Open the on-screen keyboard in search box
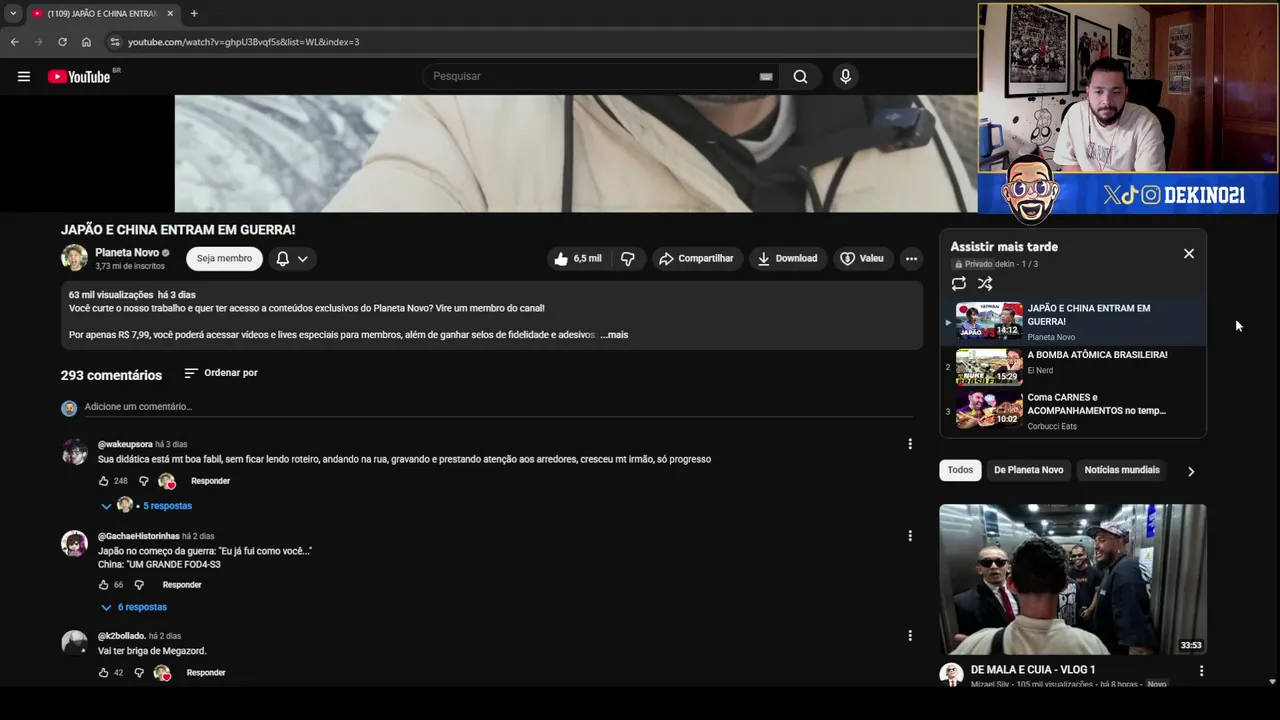 point(766,76)
